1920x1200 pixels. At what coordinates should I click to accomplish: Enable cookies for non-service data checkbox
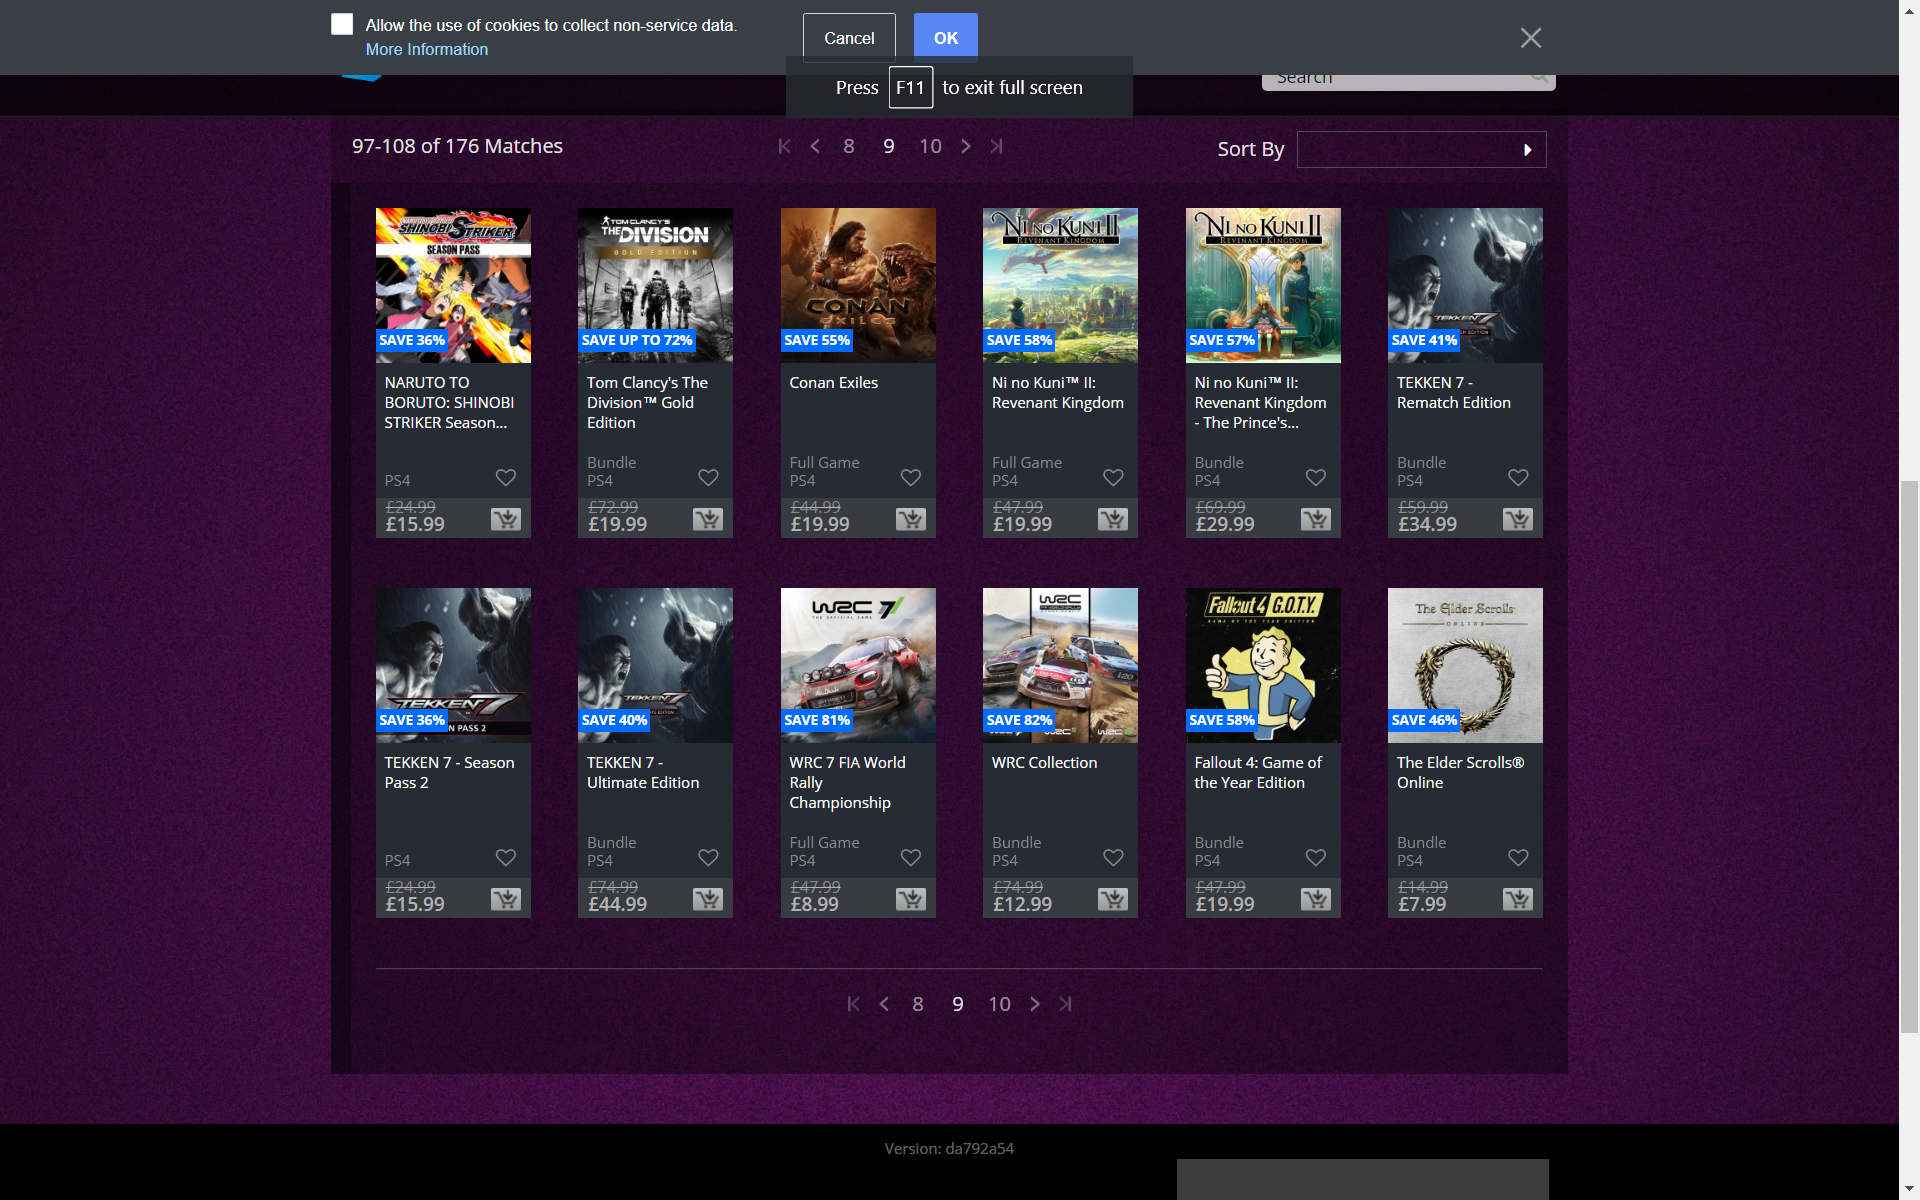coord(342,24)
